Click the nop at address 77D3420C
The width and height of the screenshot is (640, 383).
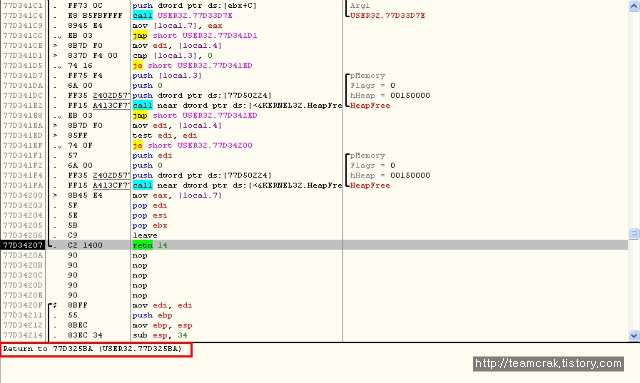[140, 276]
